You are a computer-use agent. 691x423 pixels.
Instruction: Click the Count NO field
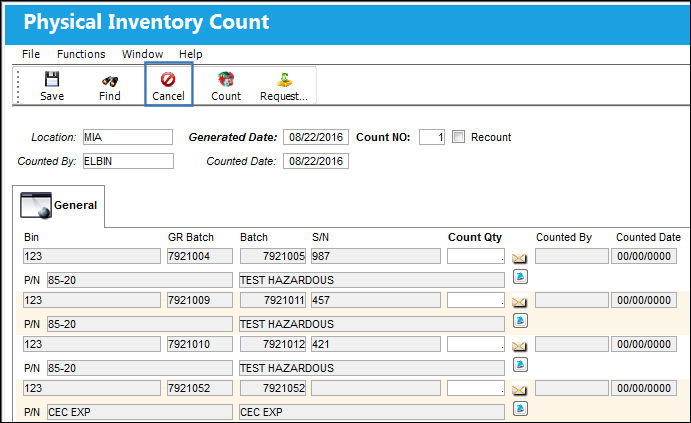432,137
